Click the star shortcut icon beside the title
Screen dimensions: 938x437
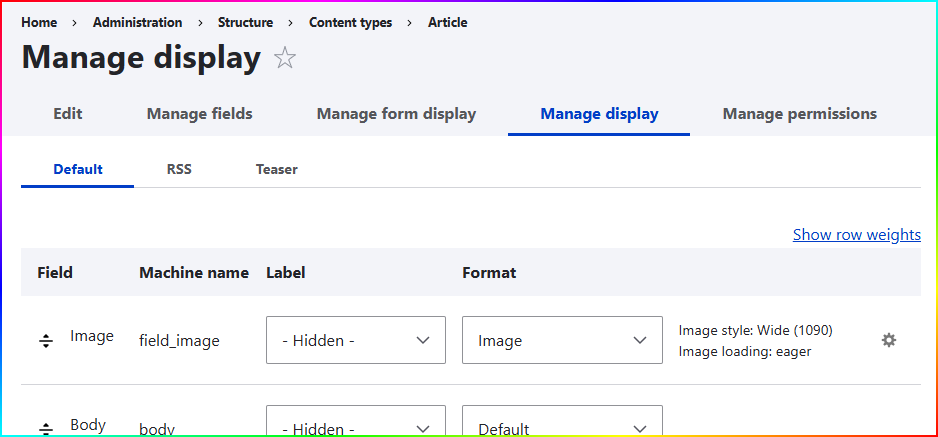click(285, 59)
